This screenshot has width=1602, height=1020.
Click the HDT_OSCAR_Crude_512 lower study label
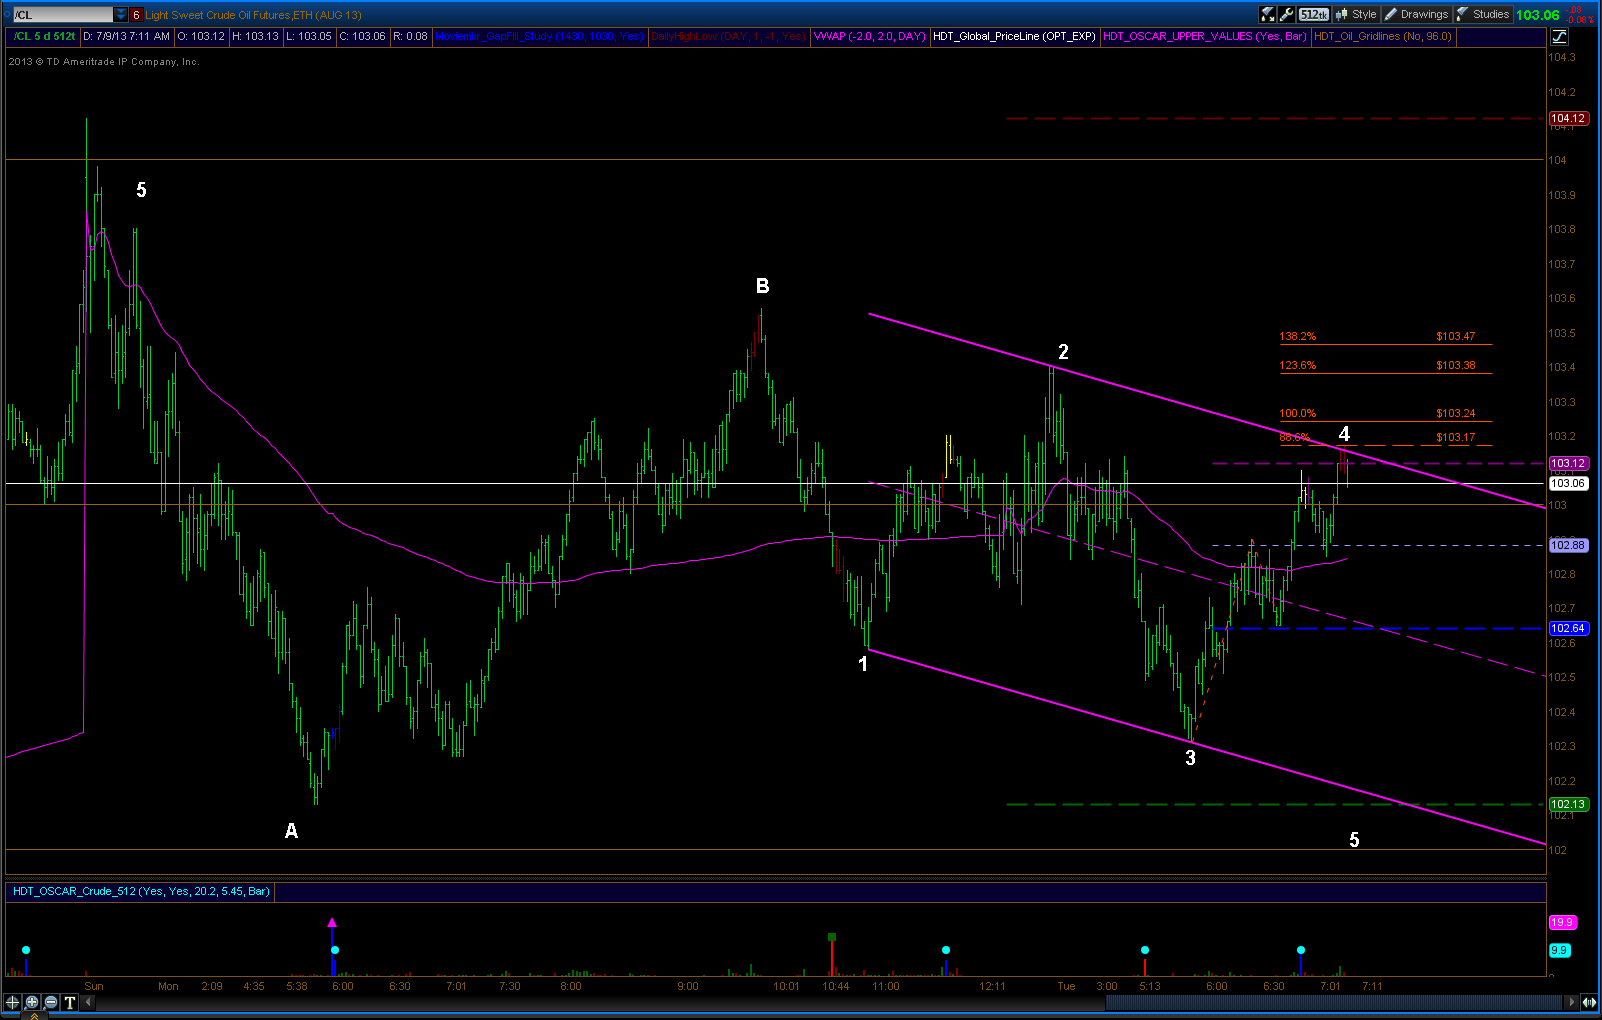coord(141,891)
